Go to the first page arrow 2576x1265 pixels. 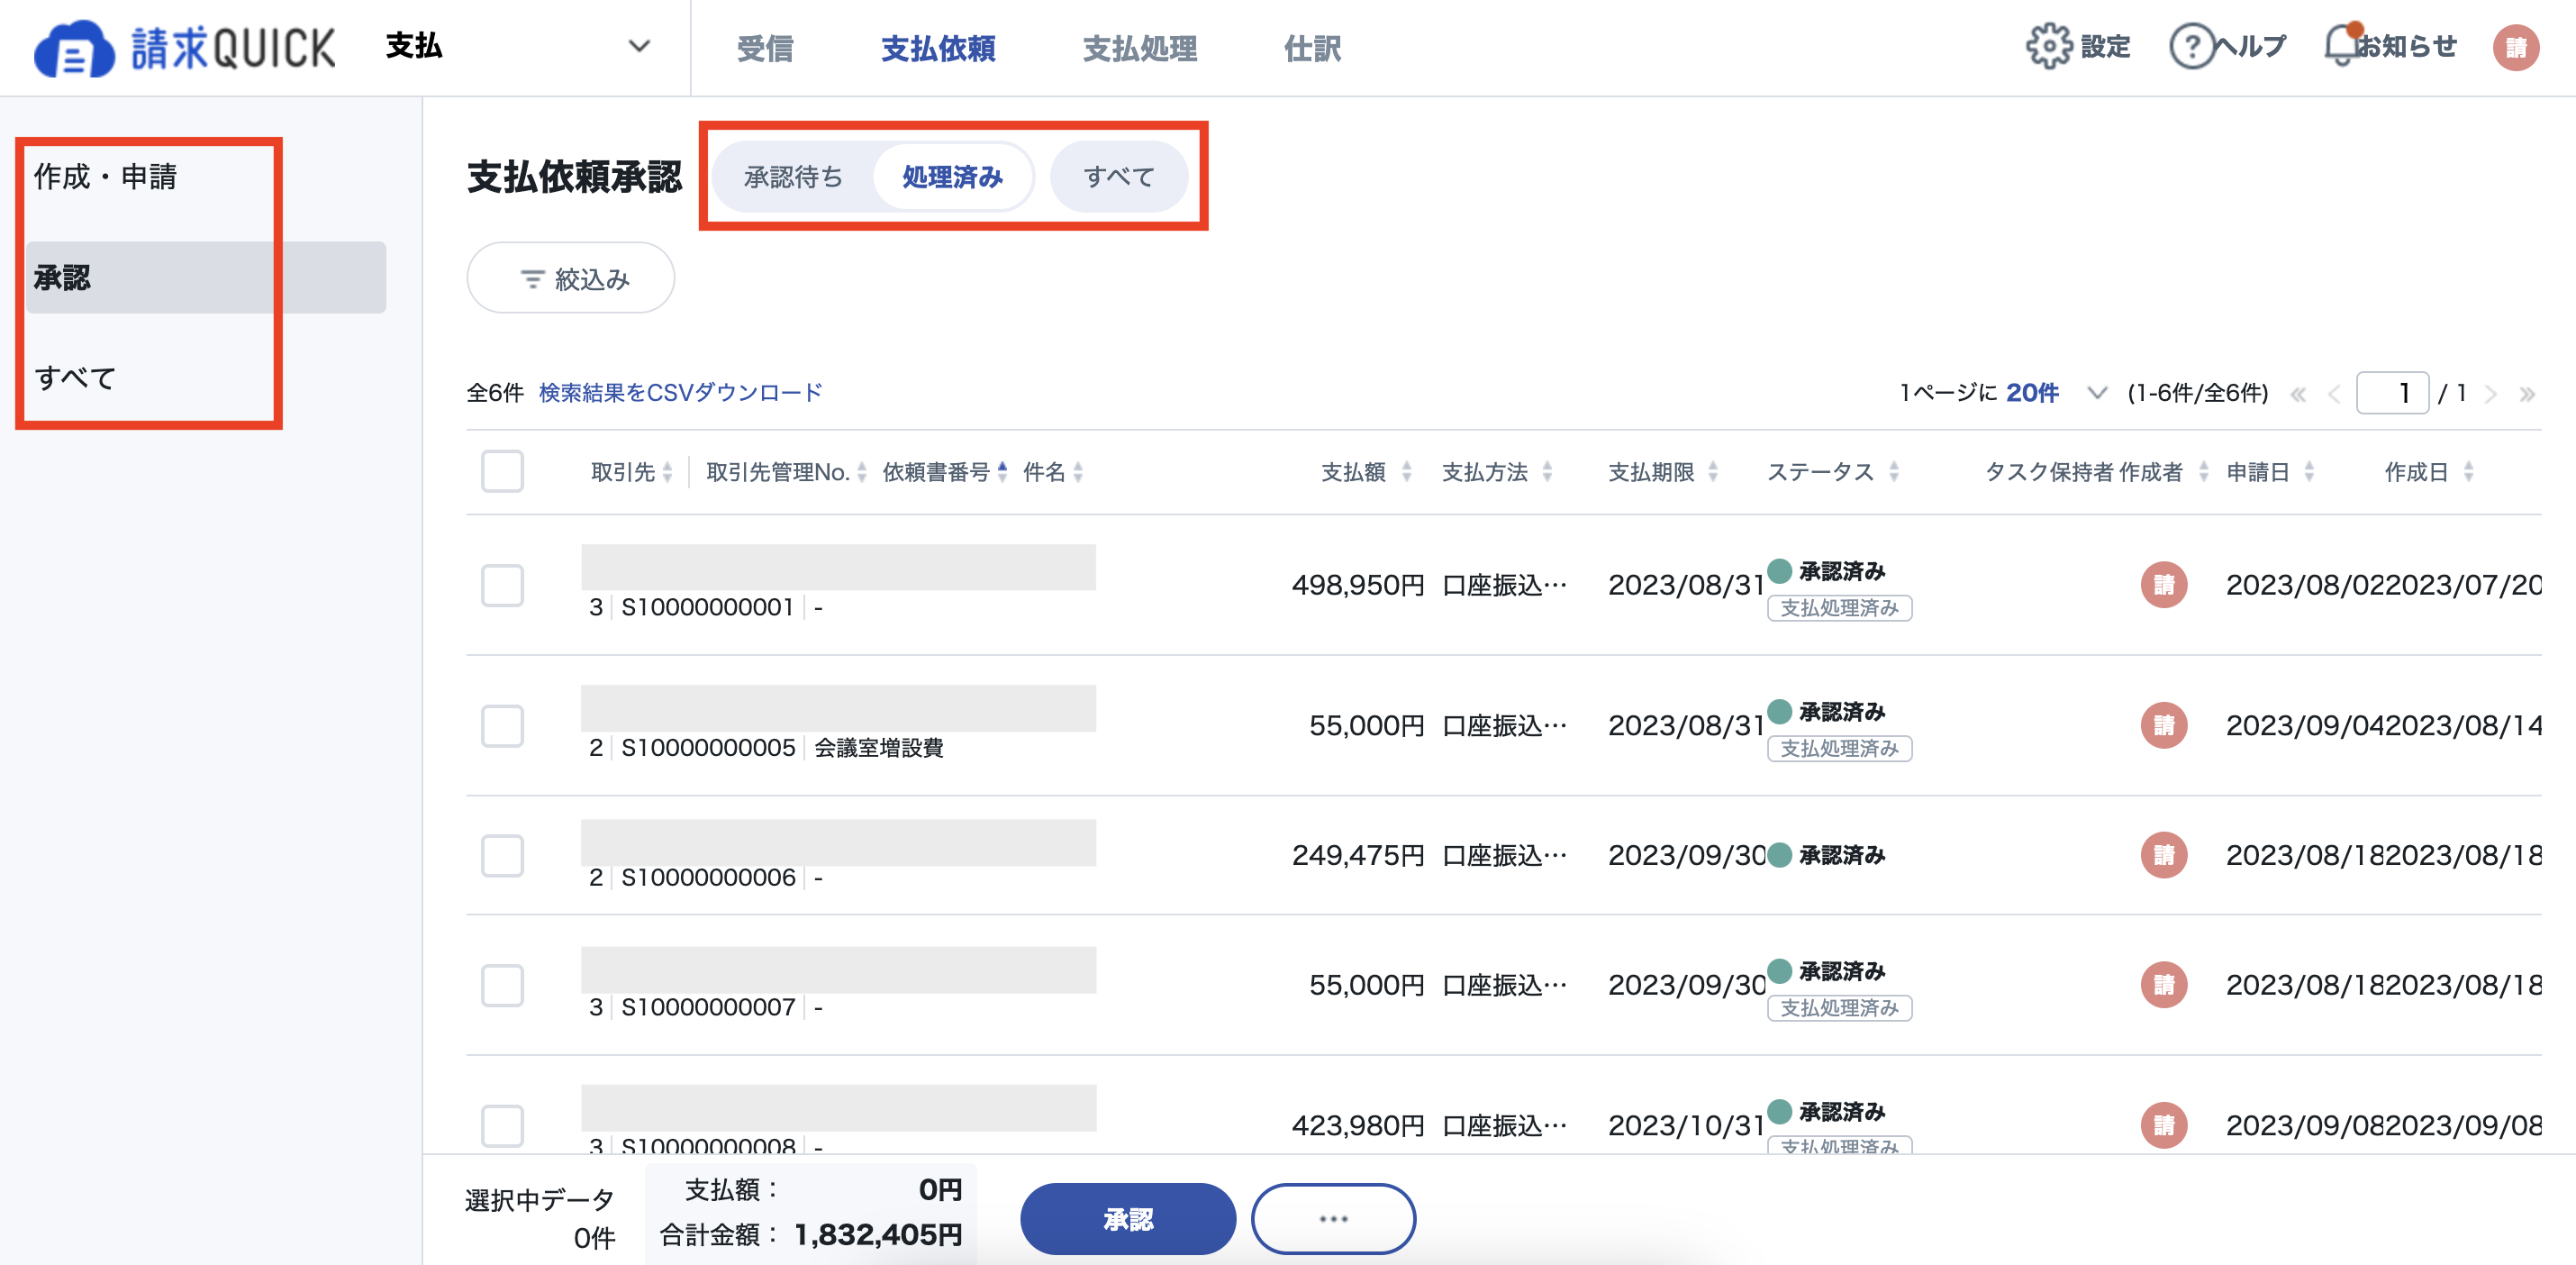[x=2298, y=394]
